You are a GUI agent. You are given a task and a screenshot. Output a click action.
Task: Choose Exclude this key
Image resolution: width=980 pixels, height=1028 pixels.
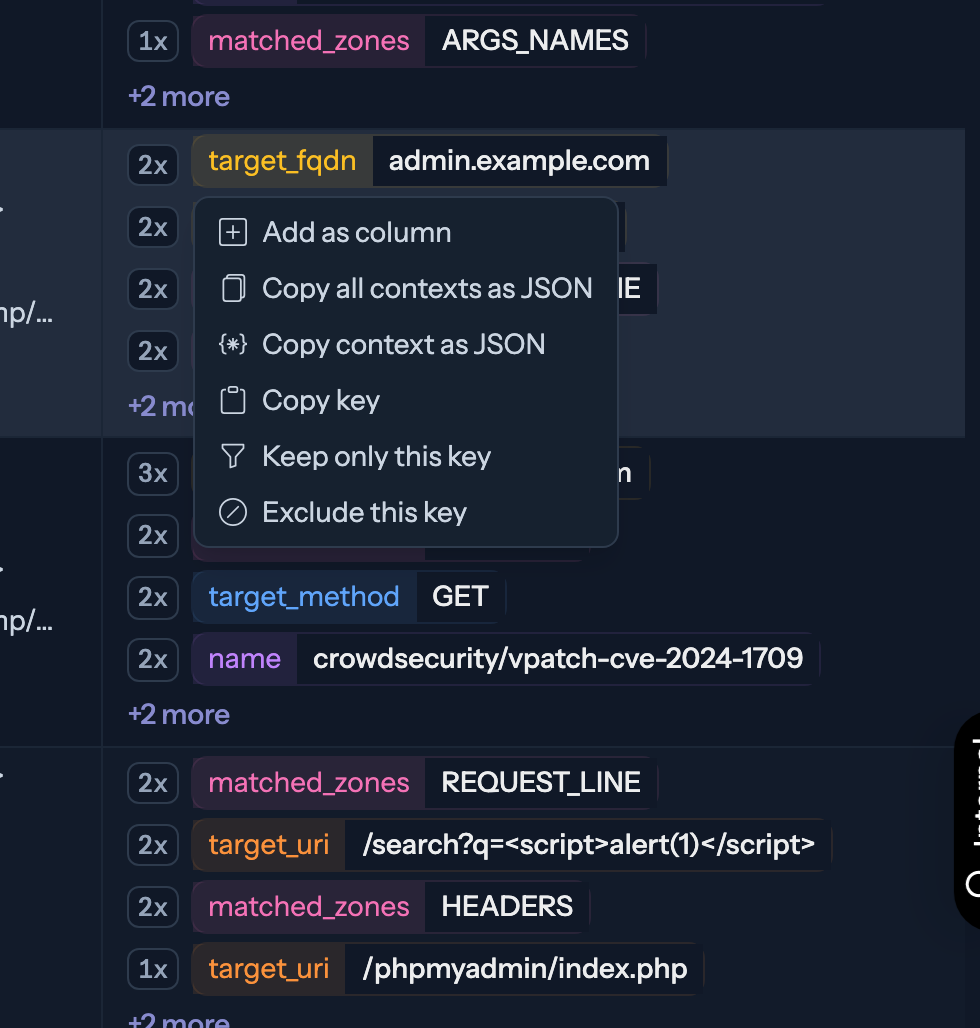point(406,512)
